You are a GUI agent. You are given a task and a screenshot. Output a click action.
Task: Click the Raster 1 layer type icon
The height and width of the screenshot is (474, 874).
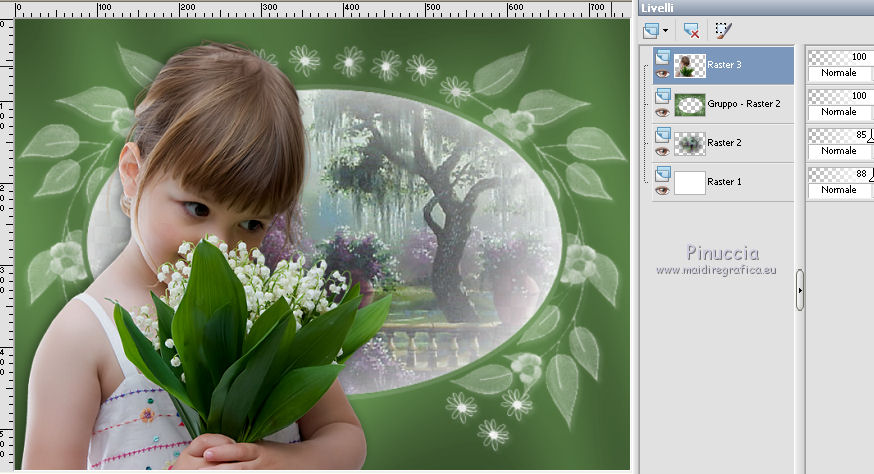coord(663,175)
